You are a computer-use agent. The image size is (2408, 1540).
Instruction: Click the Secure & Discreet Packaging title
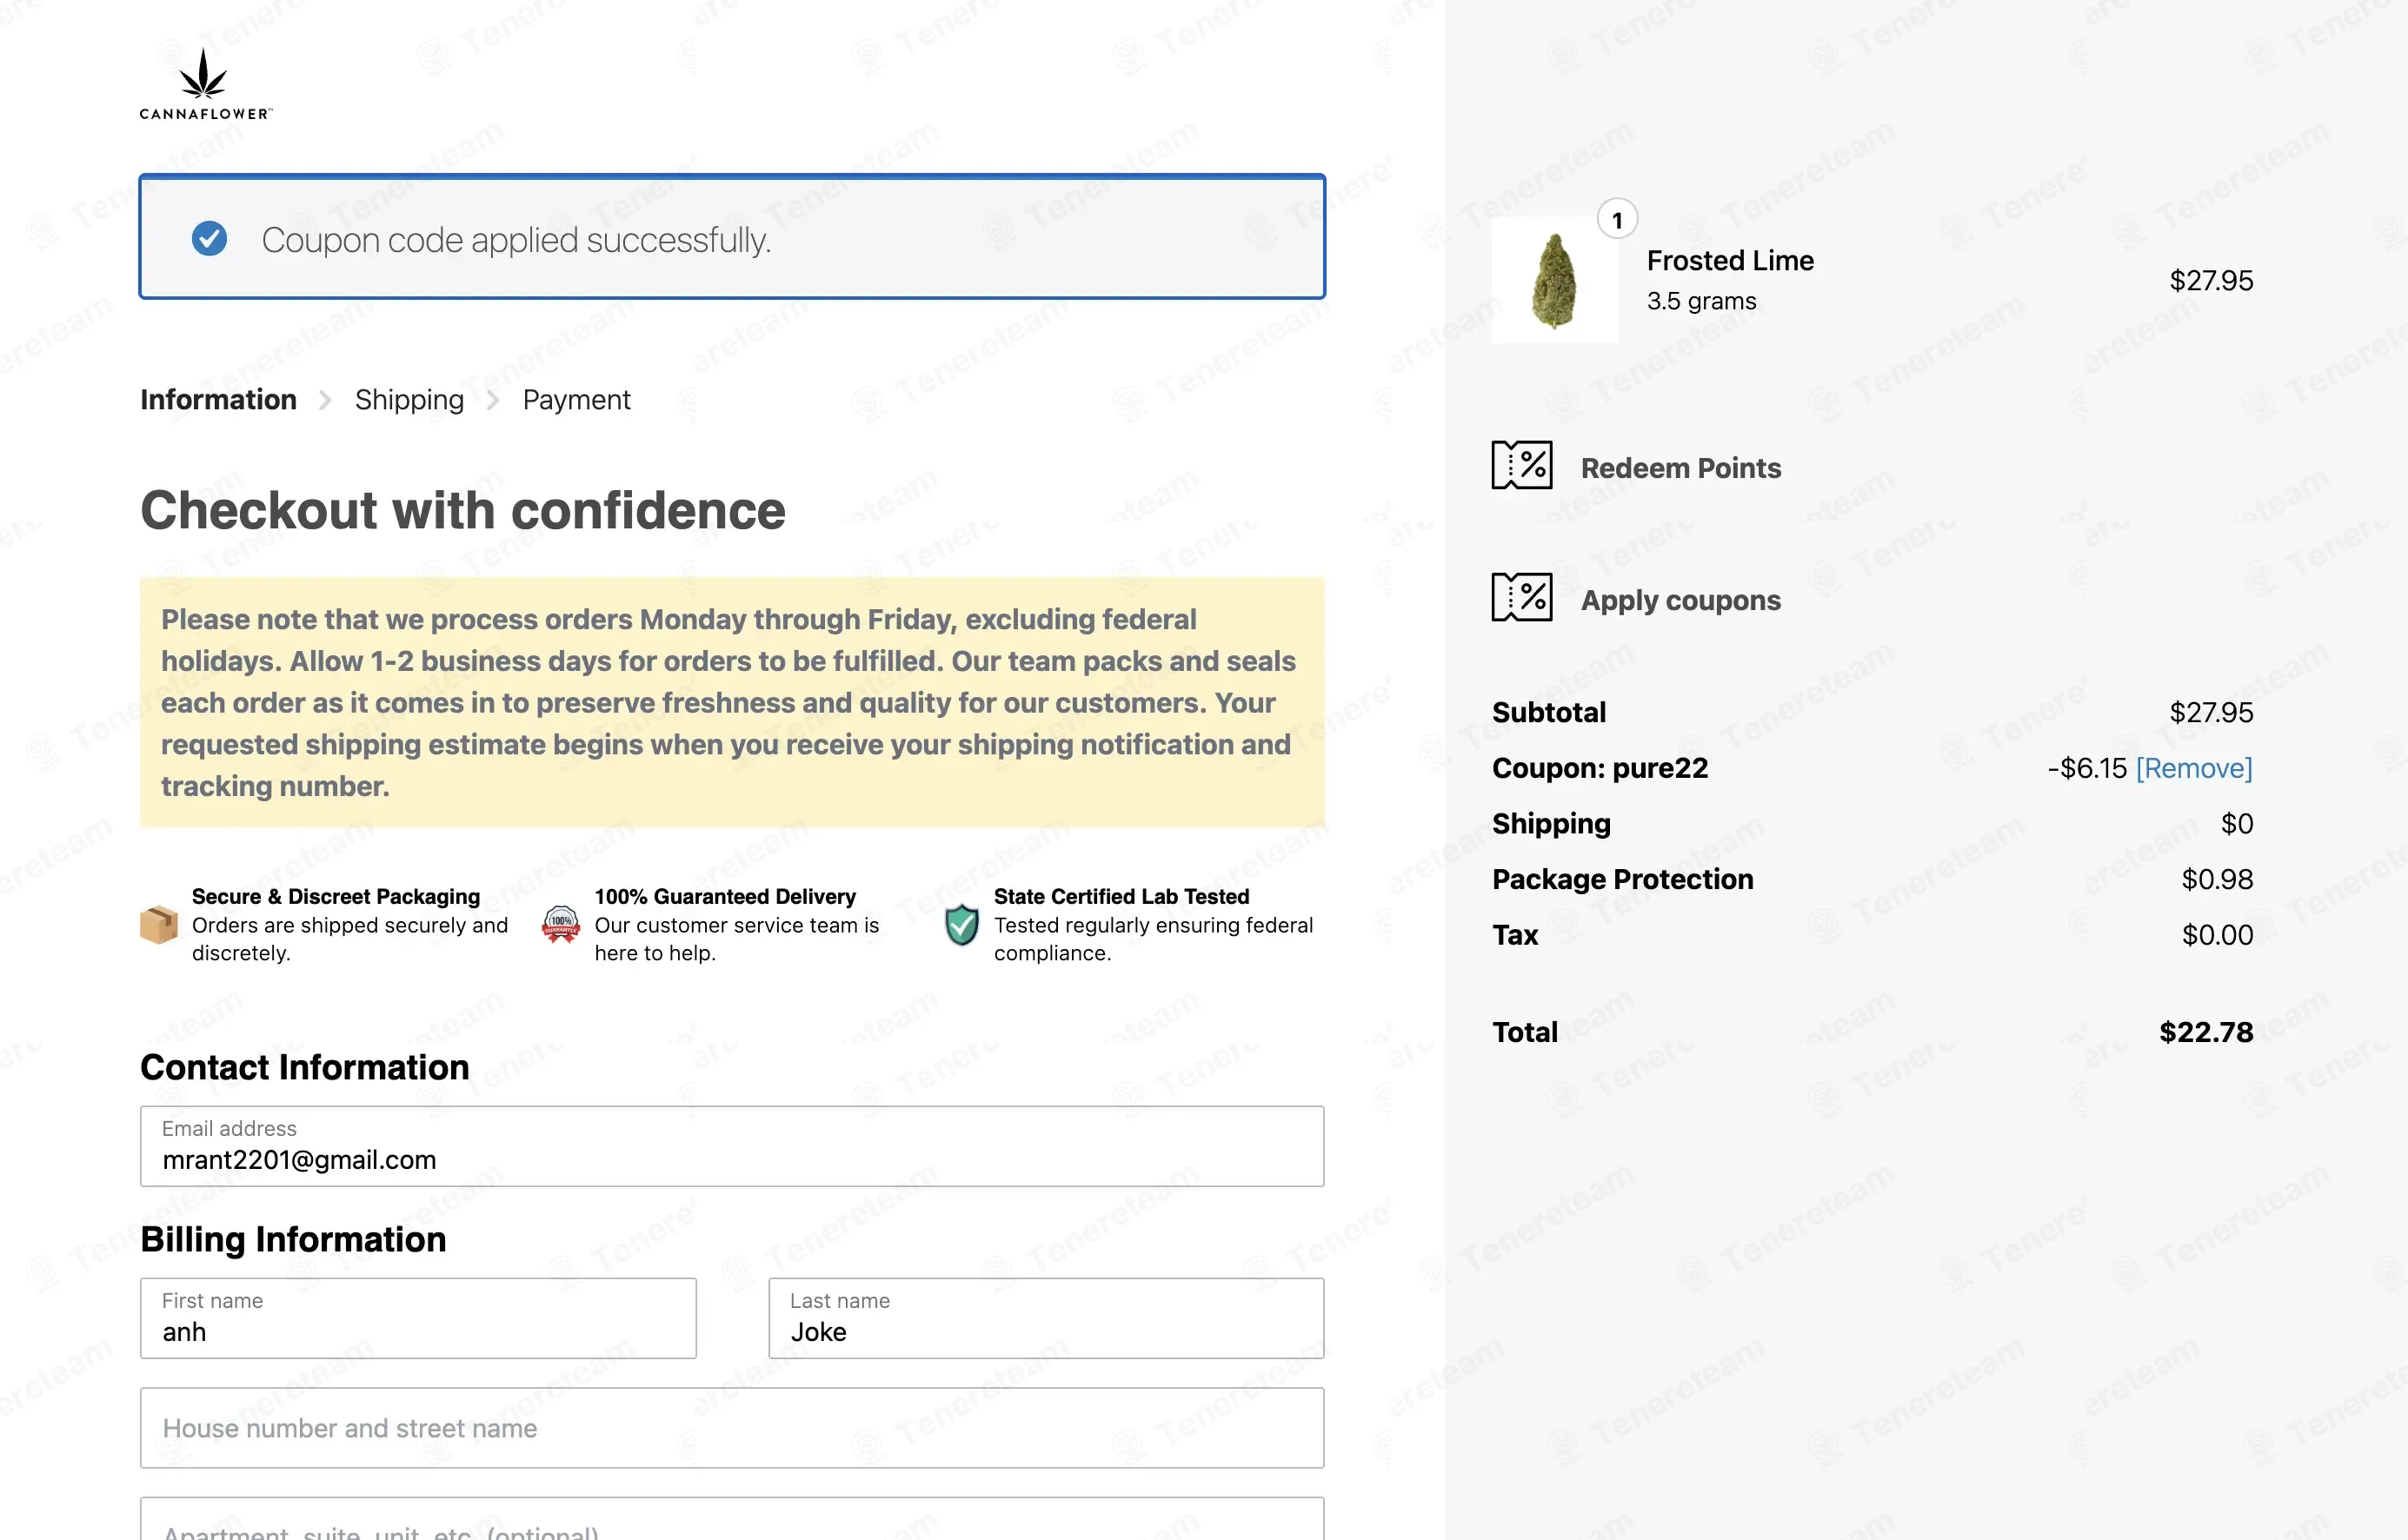336,896
